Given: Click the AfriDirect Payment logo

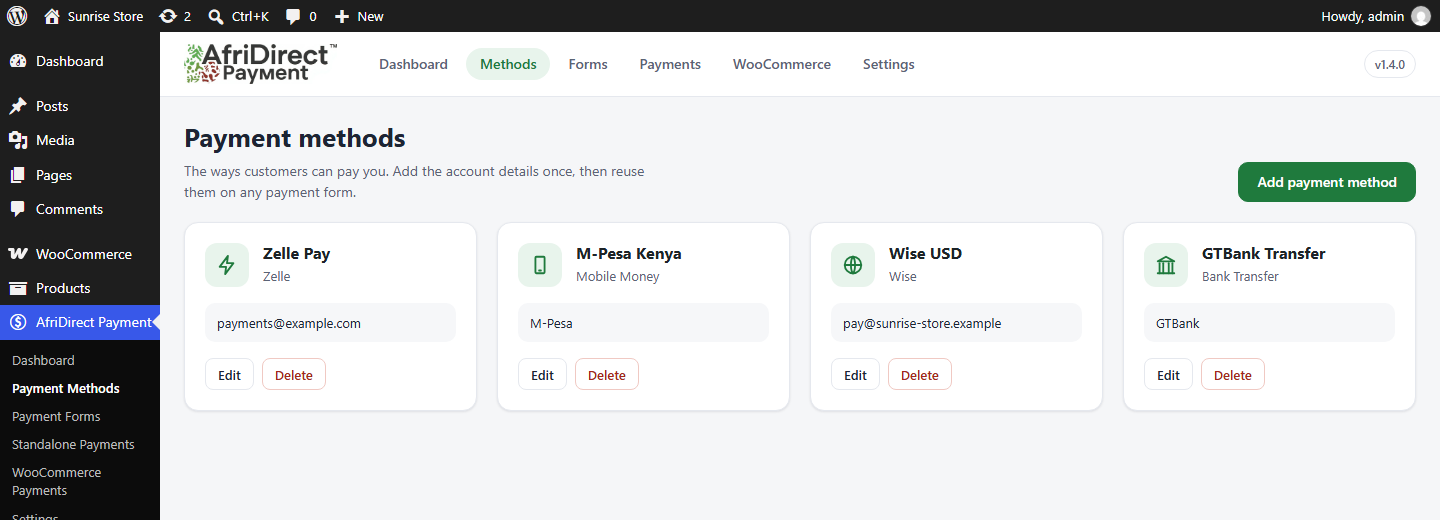Looking at the screenshot, I should 261,63.
